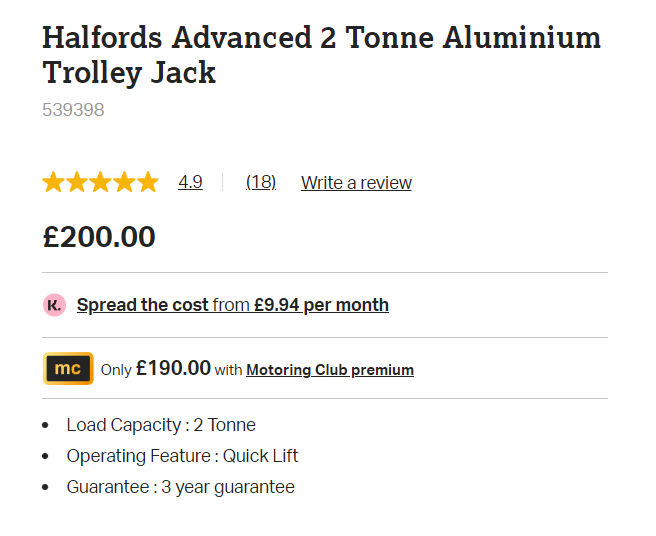
Task: Click the first gold rating star
Action: point(53,182)
